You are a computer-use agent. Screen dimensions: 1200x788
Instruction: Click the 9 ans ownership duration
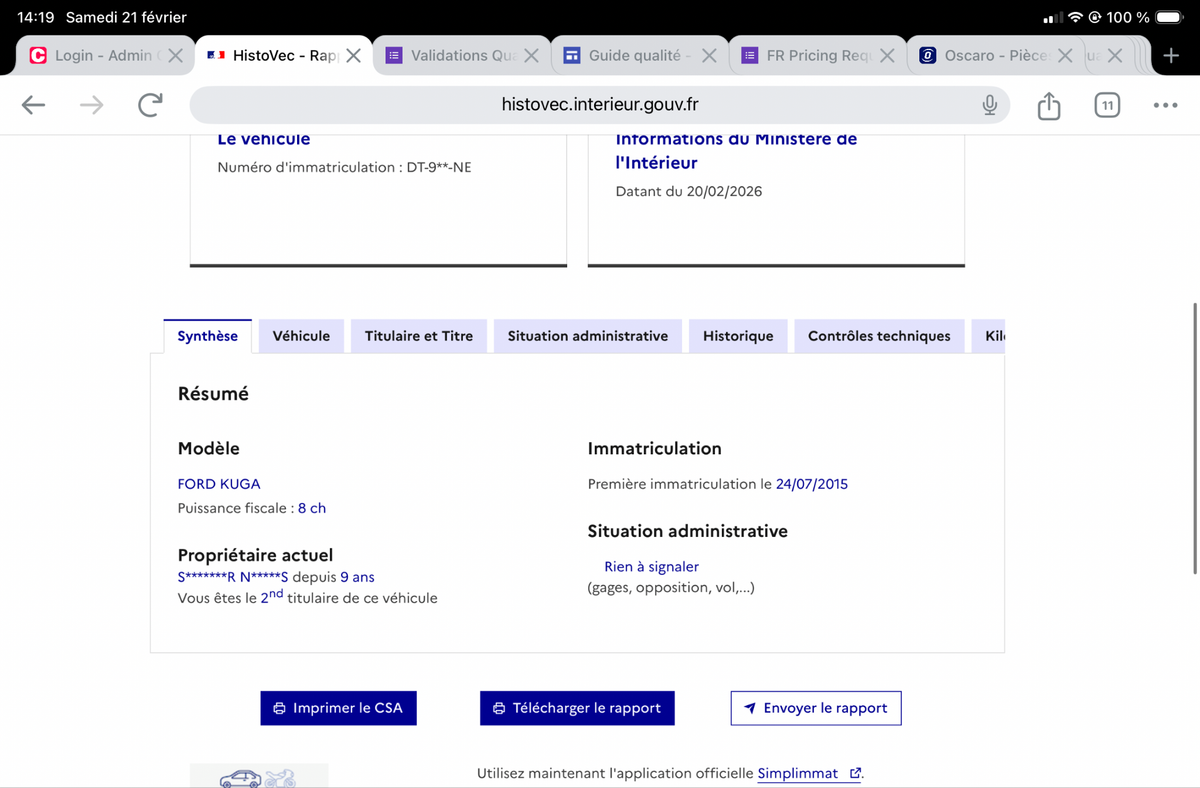pyautogui.click(x=357, y=577)
